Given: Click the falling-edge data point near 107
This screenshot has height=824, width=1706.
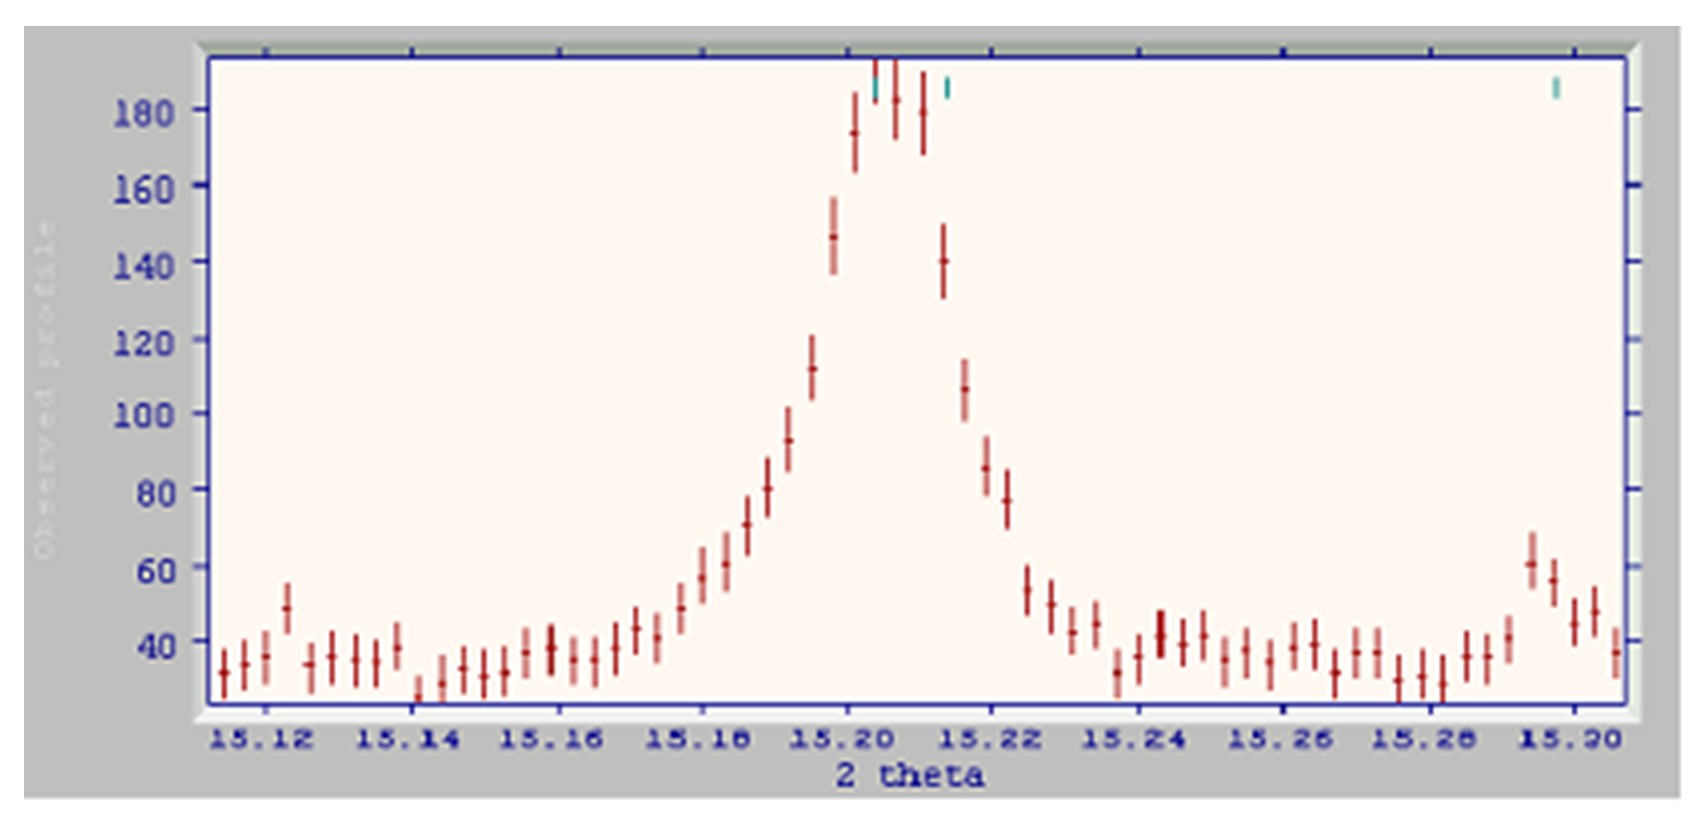Looking at the screenshot, I should 965,389.
